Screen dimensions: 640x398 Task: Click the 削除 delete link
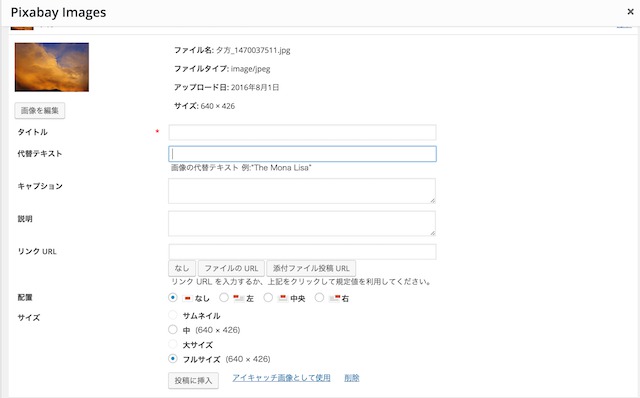click(x=352, y=378)
